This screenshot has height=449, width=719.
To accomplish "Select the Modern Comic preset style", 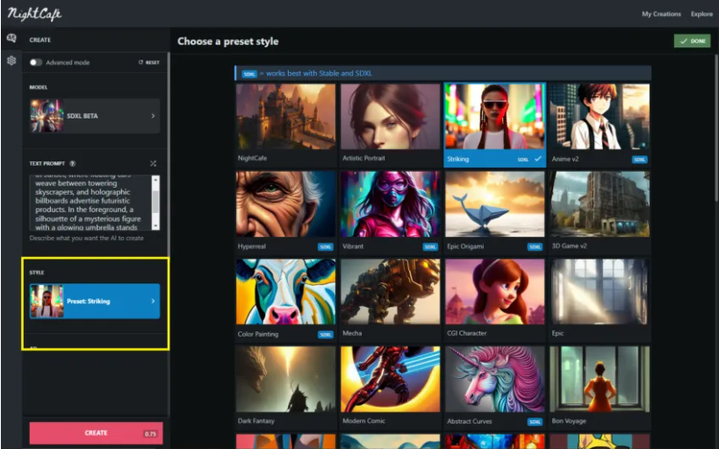I will 390,388.
